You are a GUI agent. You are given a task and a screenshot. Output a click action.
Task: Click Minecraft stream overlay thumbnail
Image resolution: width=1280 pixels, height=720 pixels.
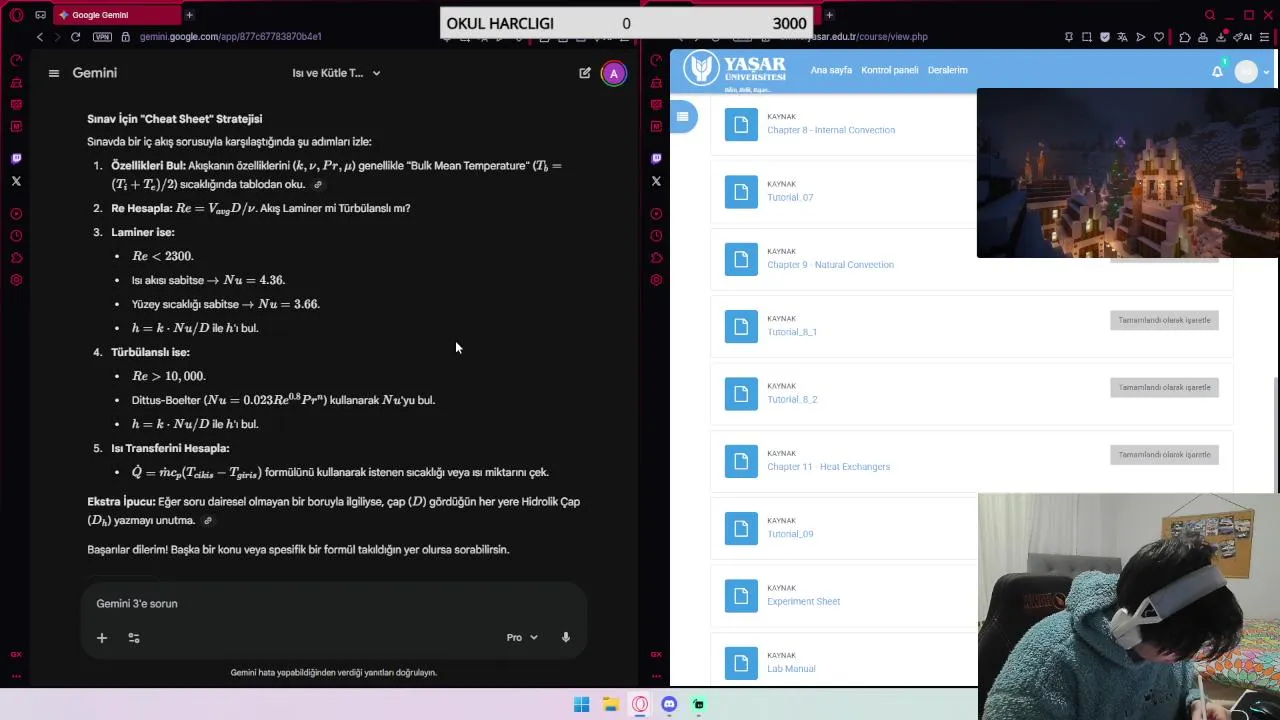pos(1128,173)
